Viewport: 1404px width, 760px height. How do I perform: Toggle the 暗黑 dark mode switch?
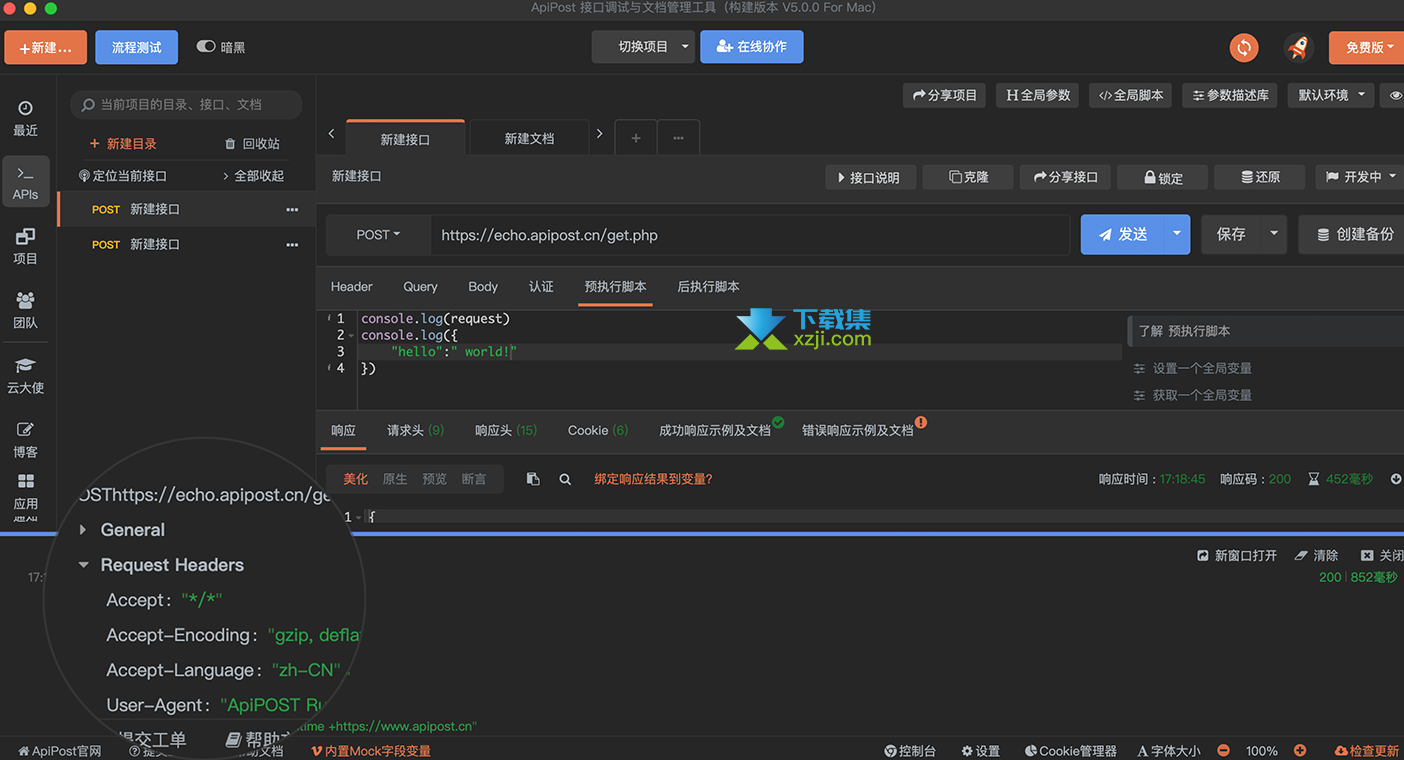(x=206, y=47)
